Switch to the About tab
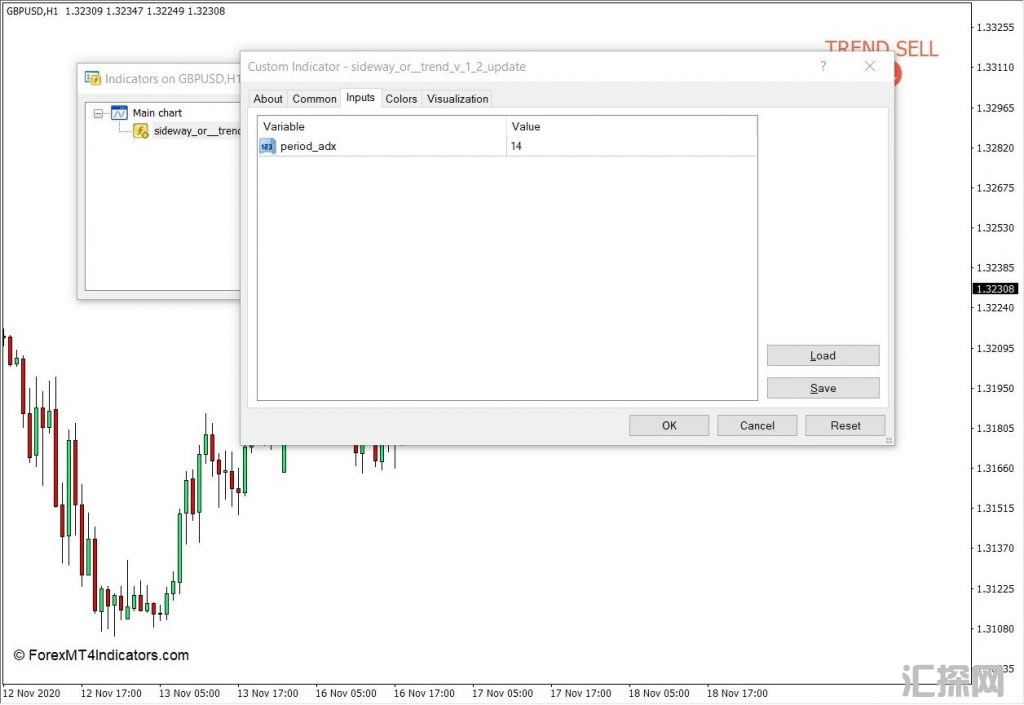Image resolution: width=1024 pixels, height=705 pixels. point(268,99)
